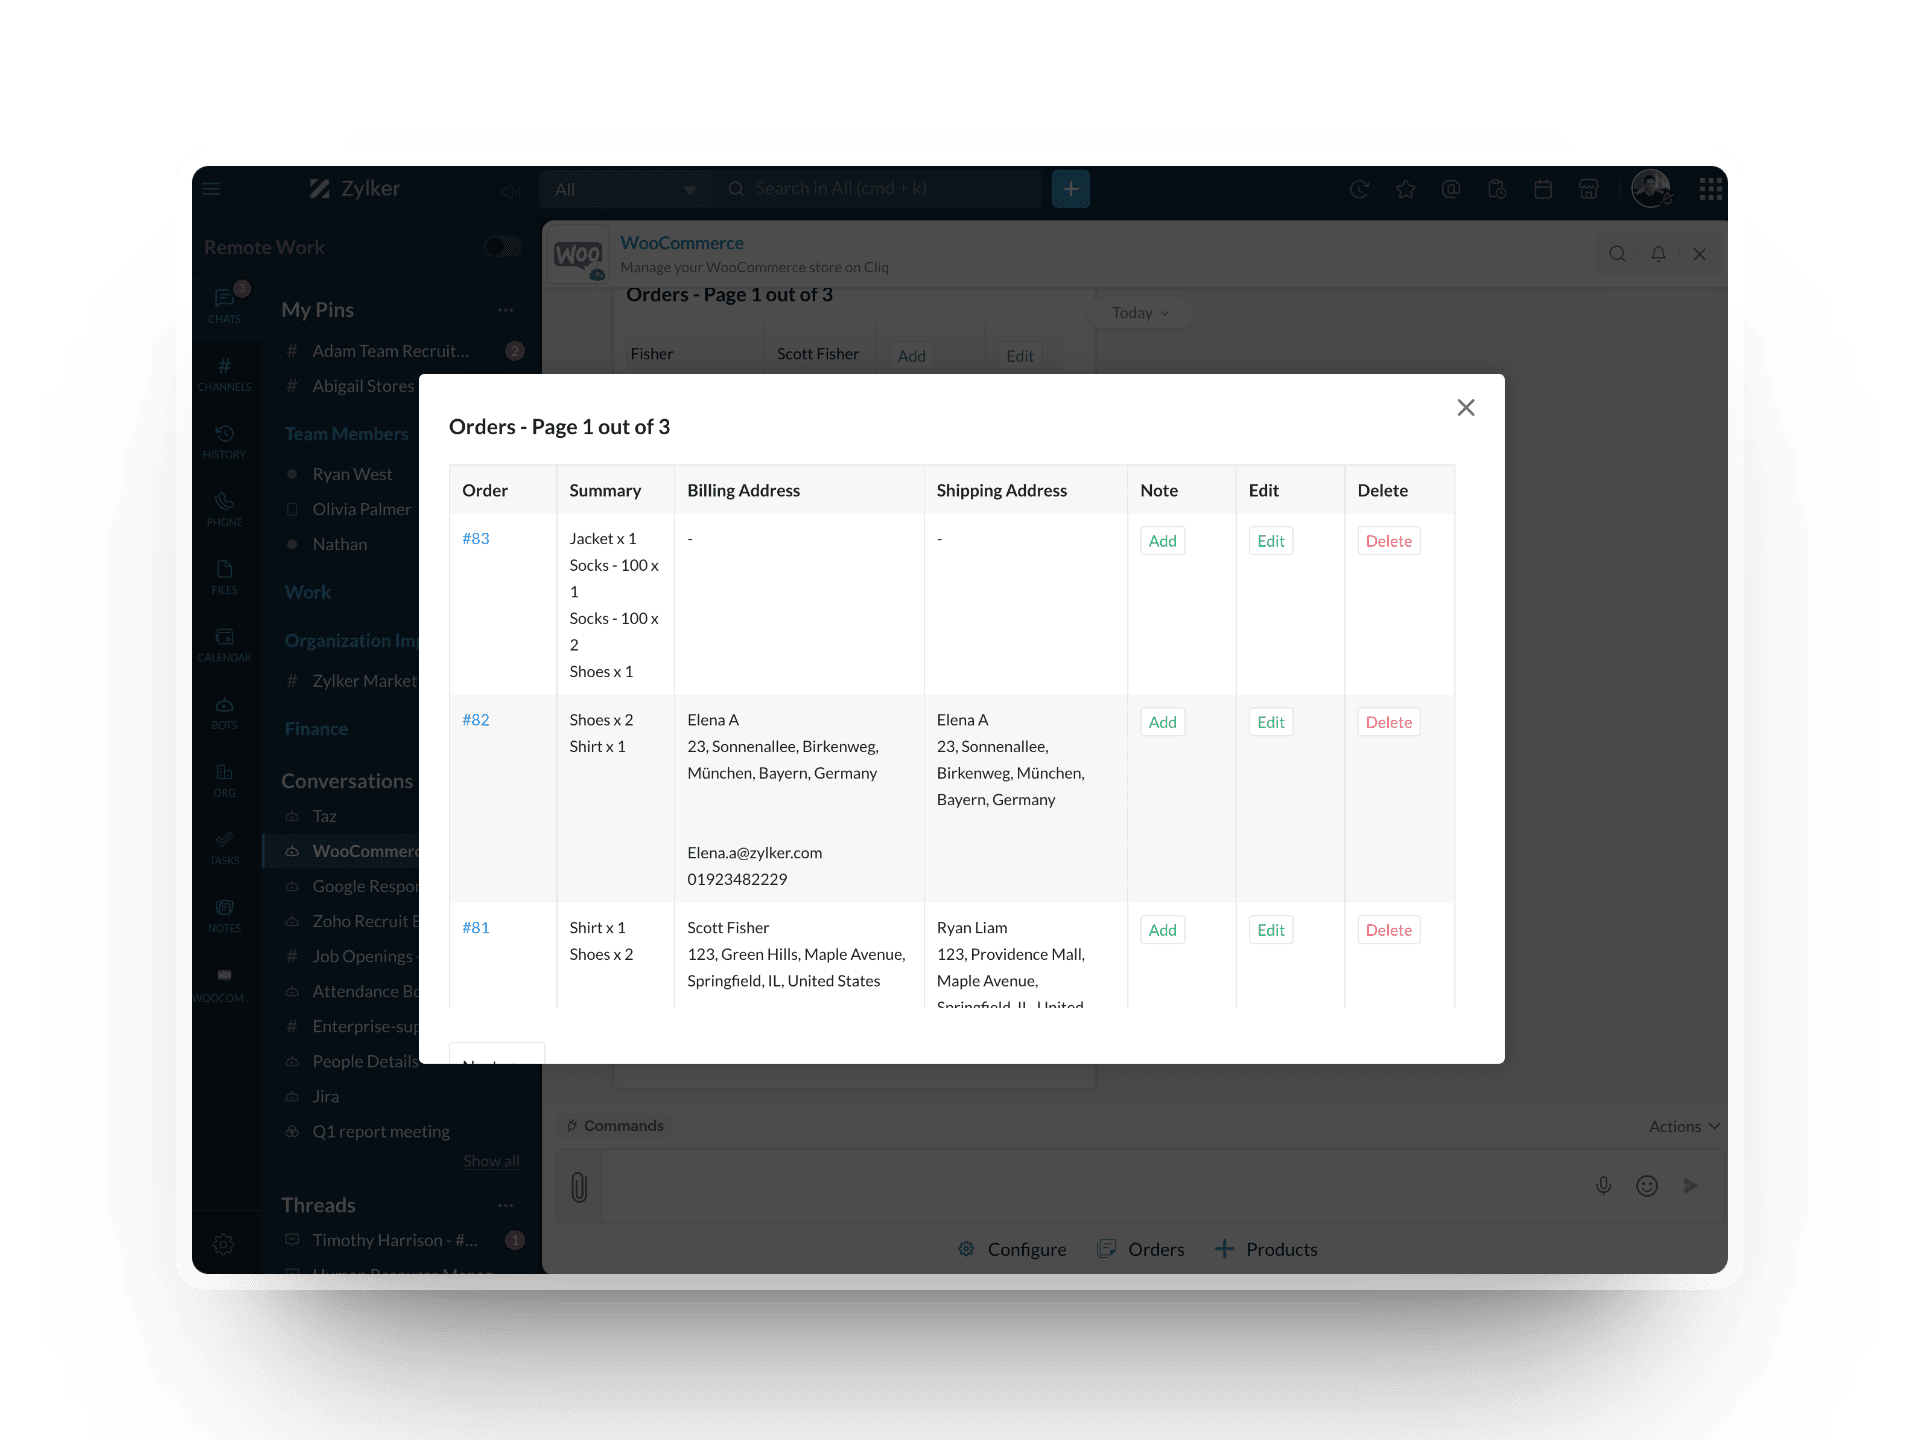Expand the Actions dropdown
Screen dimensions: 1920x1440
pos(1684,1126)
